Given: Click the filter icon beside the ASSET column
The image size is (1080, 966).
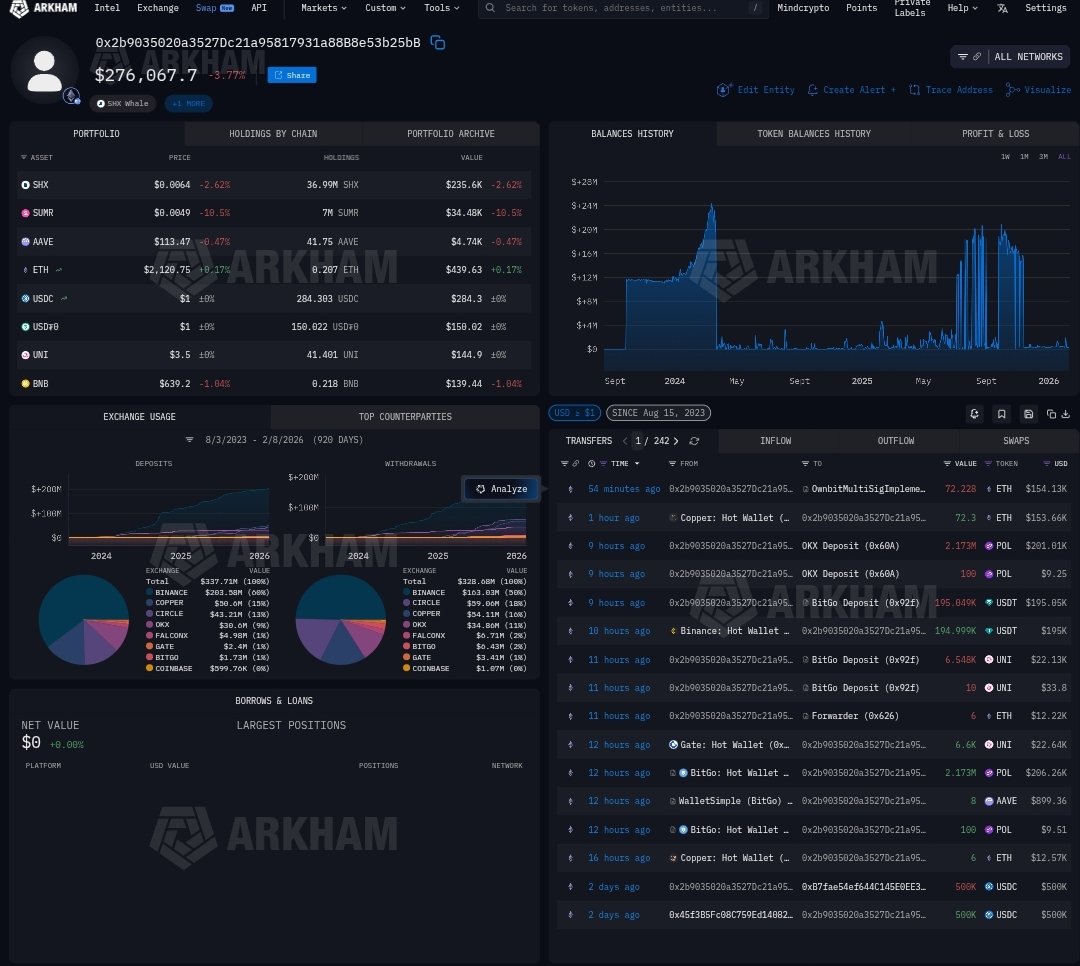Looking at the screenshot, I should 24,158.
